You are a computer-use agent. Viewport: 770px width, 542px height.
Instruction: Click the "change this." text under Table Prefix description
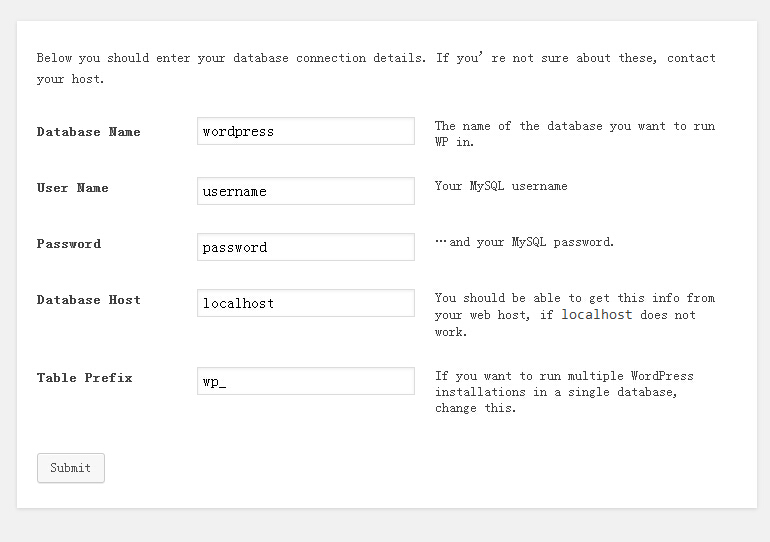click(x=475, y=409)
